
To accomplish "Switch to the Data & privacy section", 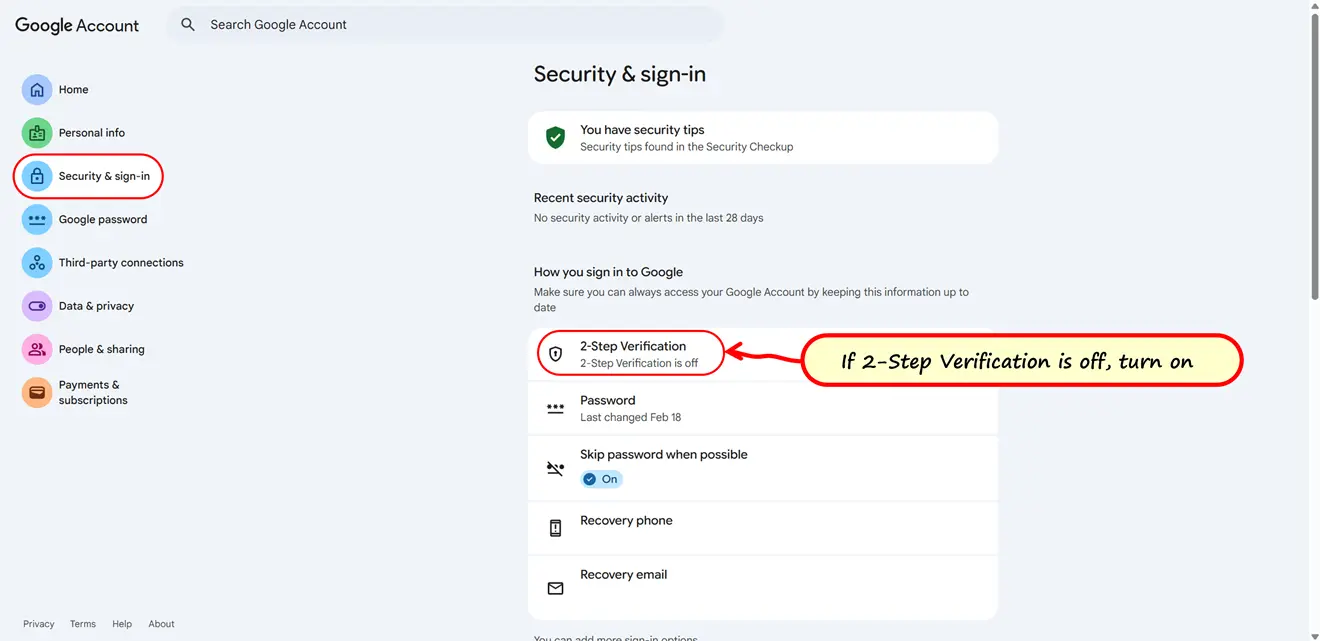I will coord(96,305).
